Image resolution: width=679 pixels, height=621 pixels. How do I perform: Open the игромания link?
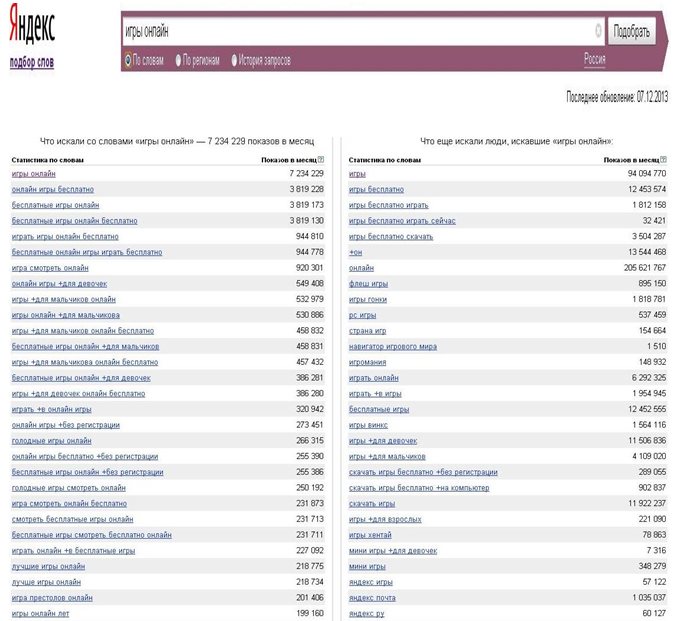pyautogui.click(x=367, y=362)
